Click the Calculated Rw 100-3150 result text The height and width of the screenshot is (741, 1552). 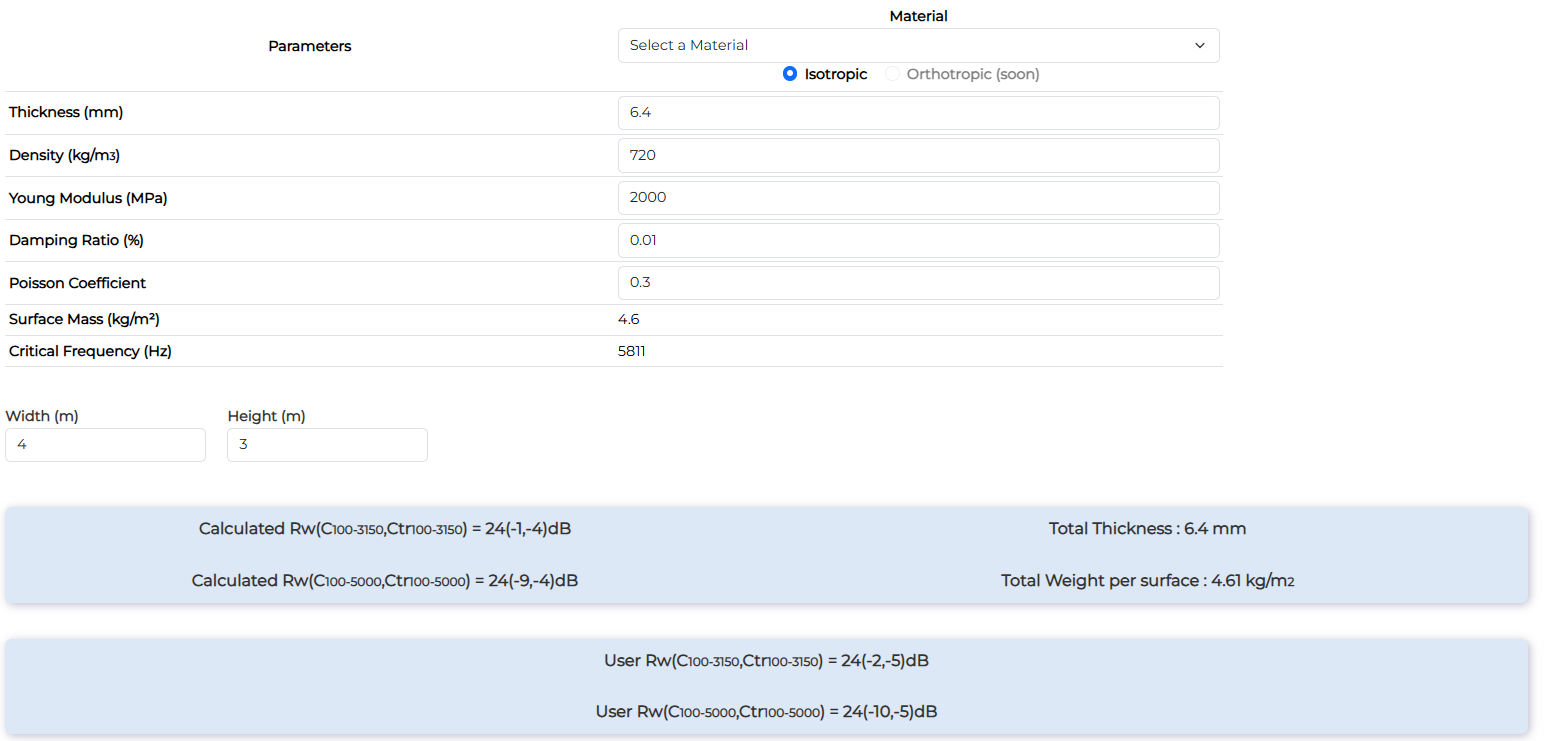[x=385, y=529]
